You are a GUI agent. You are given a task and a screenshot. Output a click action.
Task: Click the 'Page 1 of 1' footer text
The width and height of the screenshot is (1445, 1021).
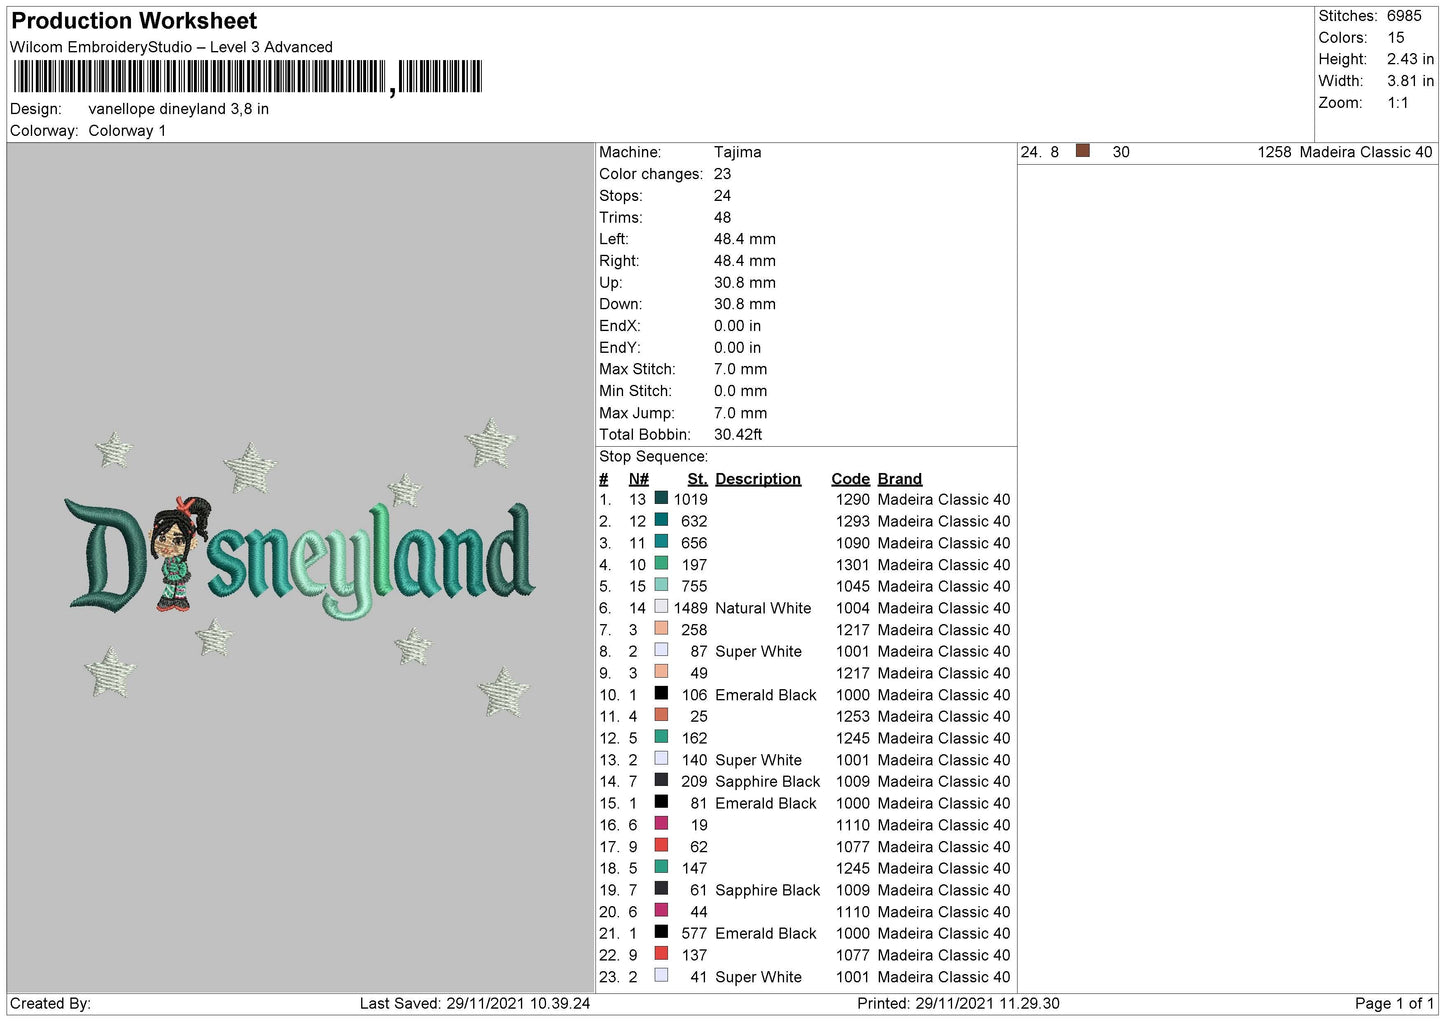(1394, 1003)
